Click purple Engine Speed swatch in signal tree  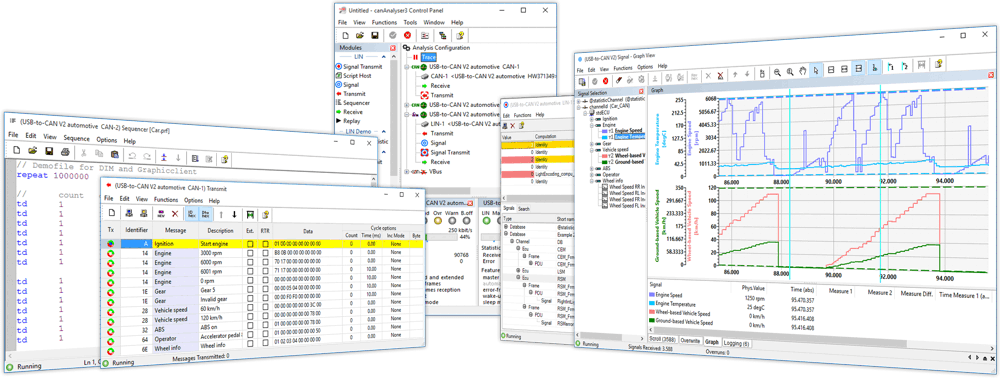coord(605,131)
